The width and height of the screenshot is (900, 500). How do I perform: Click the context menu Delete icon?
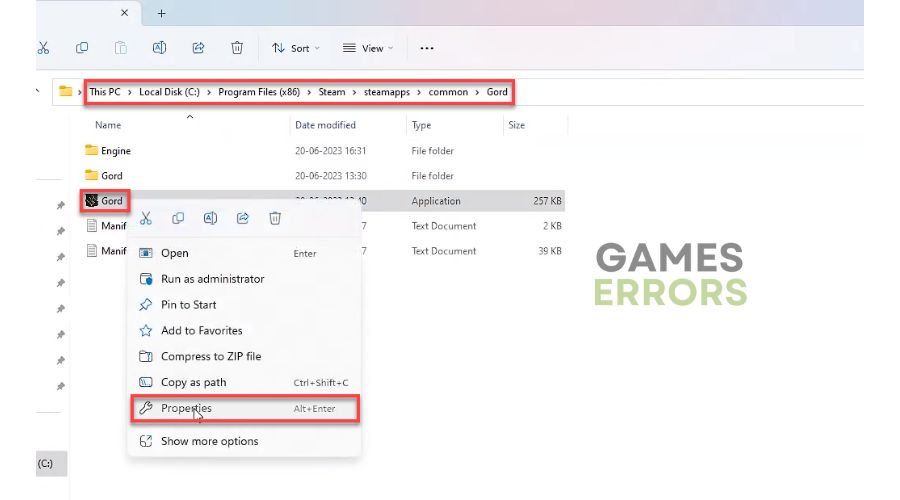275,218
